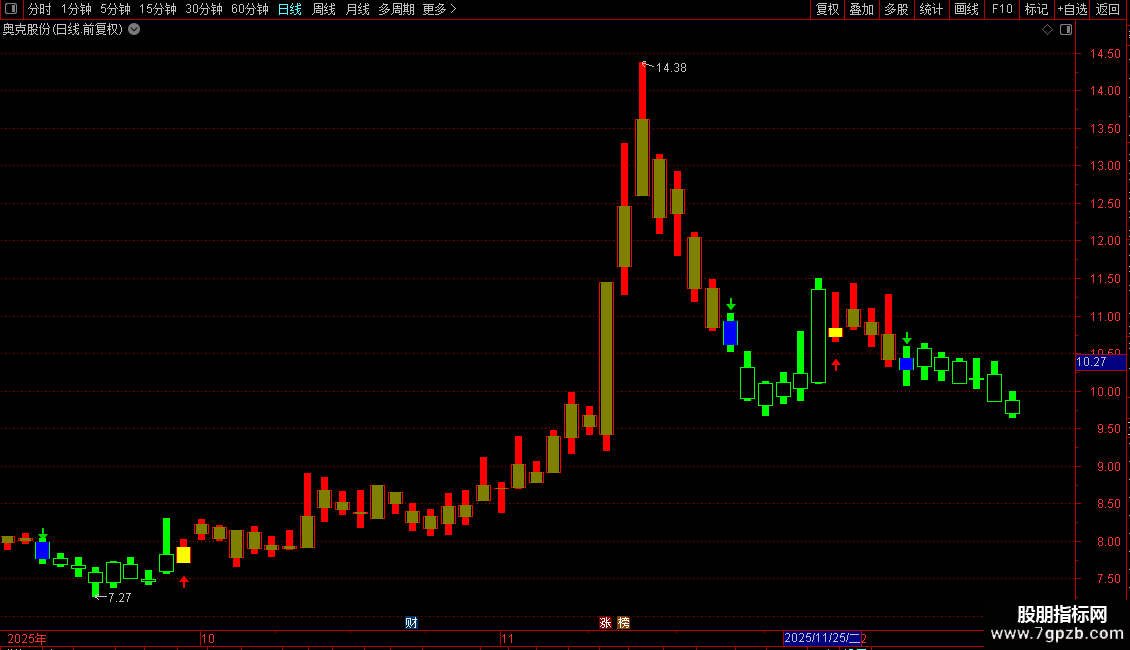1130x650 pixels.
Task: Click the 14.50 price axis label
Action: [1105, 54]
